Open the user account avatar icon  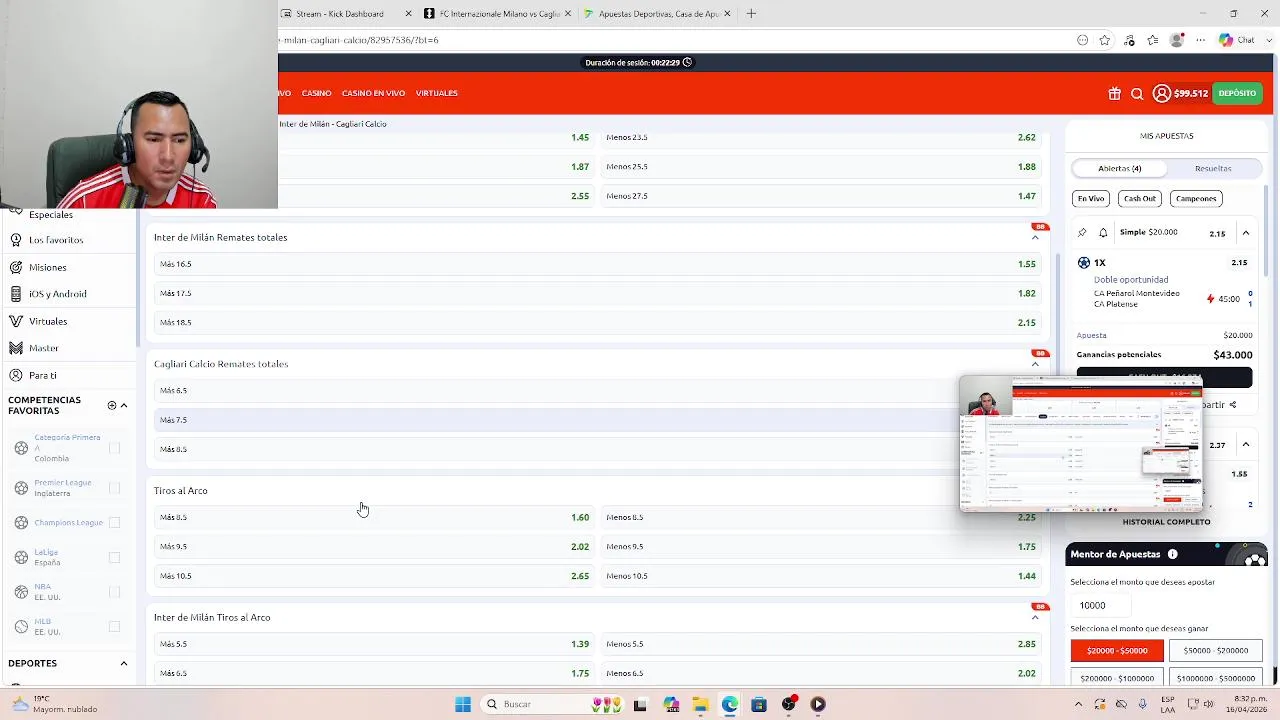[1161, 93]
